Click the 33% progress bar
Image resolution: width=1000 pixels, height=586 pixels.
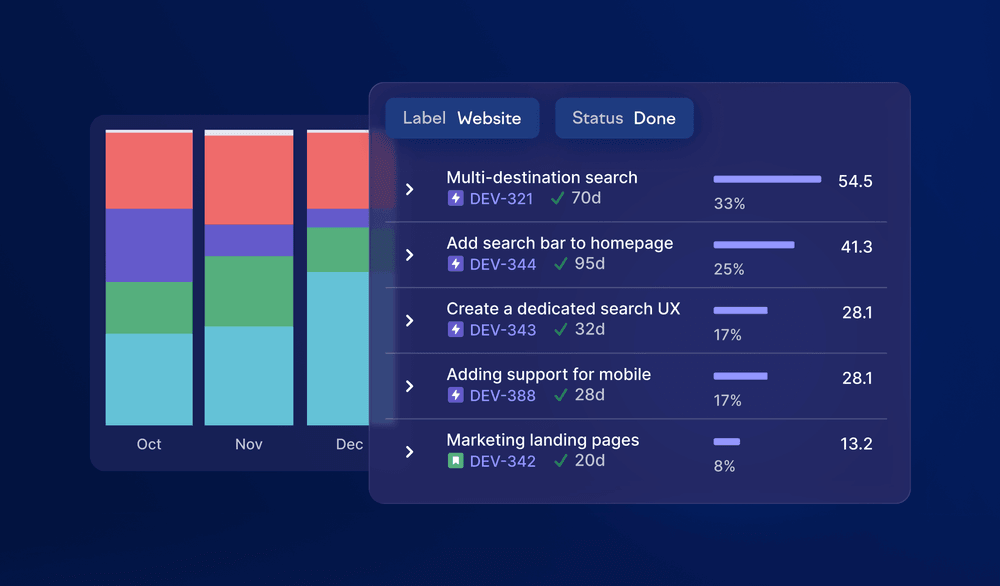pos(767,180)
